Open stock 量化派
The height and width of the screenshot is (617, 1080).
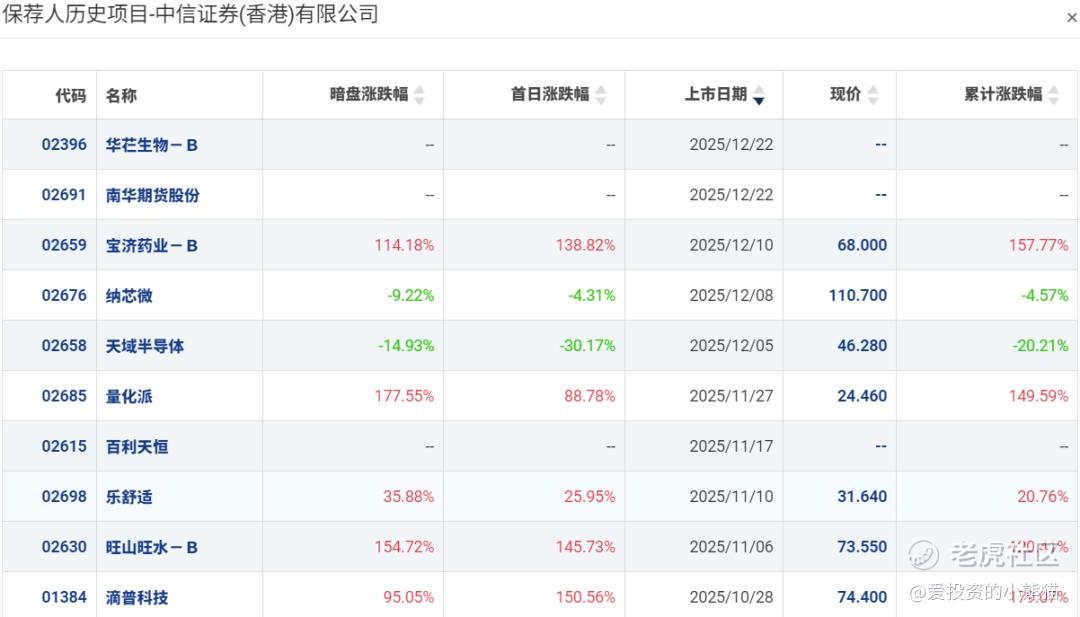click(129, 396)
